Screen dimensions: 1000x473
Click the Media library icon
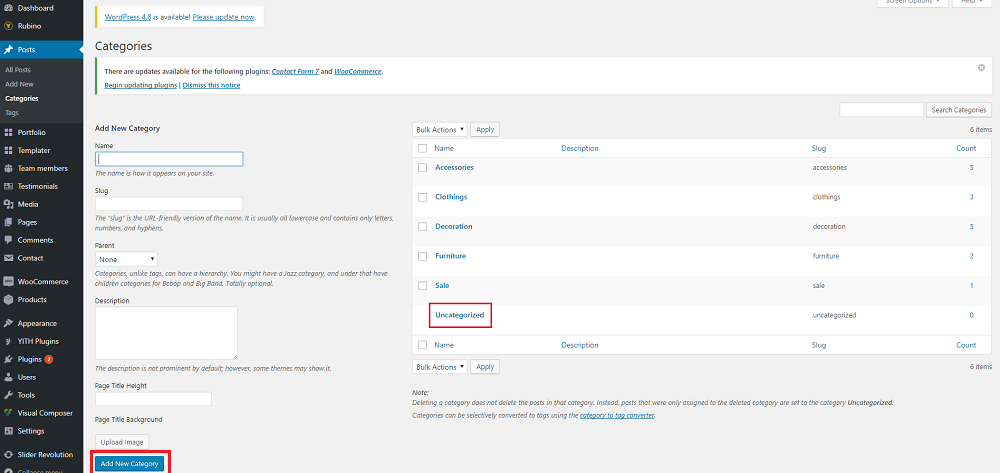(x=8, y=204)
